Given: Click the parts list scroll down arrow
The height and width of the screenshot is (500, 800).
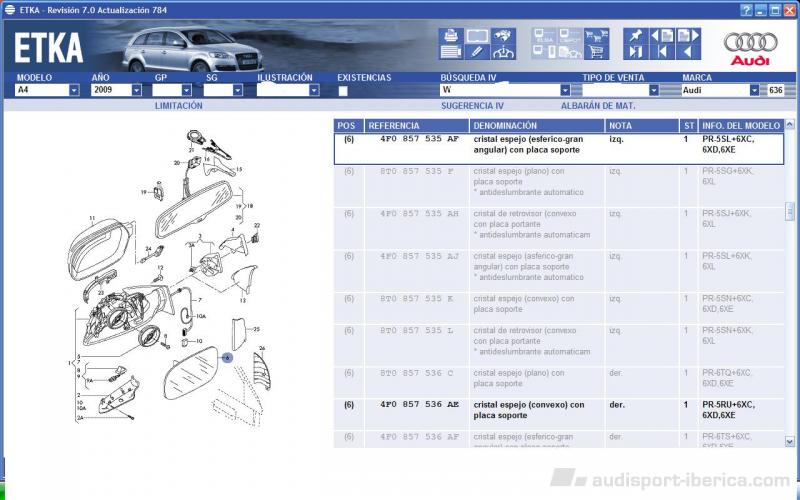Looking at the screenshot, I should 790,441.
